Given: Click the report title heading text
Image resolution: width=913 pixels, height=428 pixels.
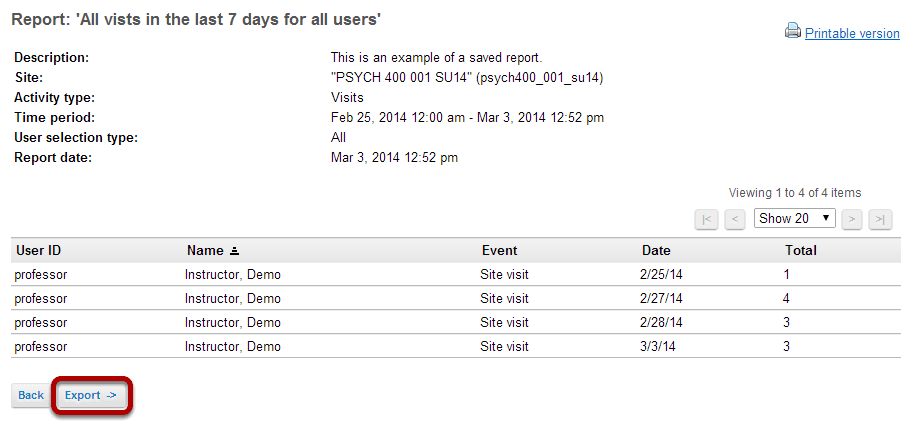Looking at the screenshot, I should [197, 19].
